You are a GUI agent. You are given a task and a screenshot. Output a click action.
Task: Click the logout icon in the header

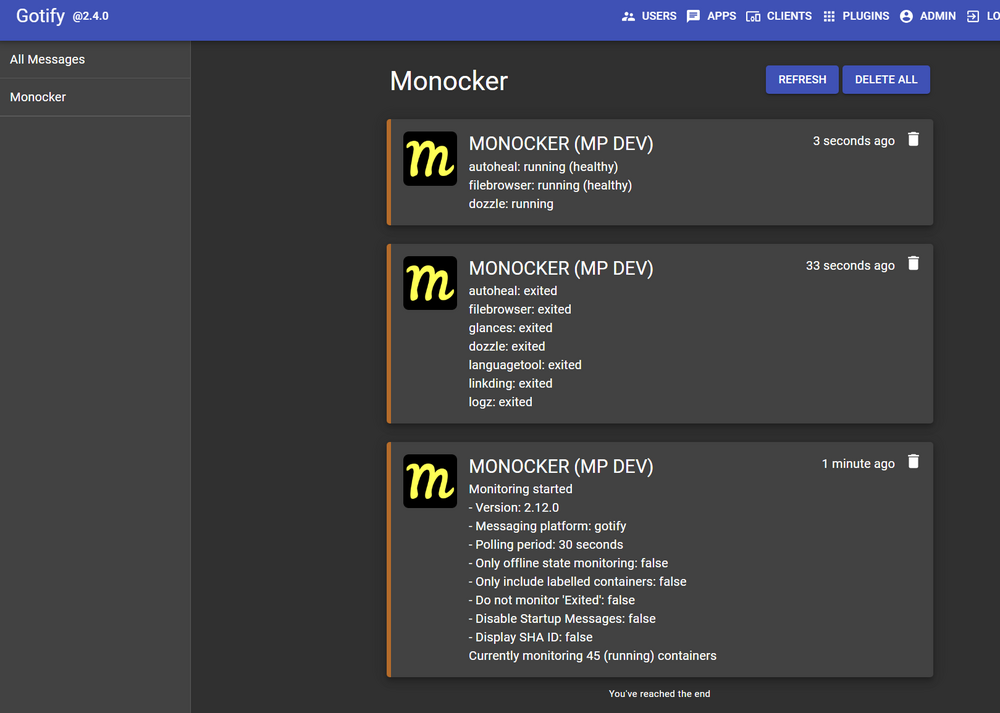973,17
